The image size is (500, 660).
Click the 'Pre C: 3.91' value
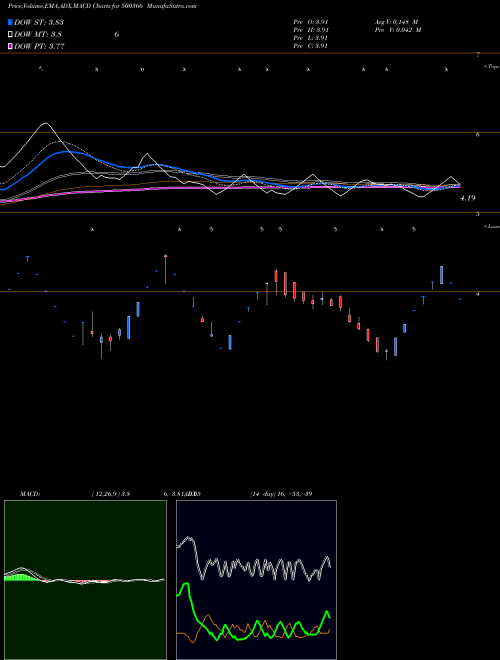click(x=311, y=46)
